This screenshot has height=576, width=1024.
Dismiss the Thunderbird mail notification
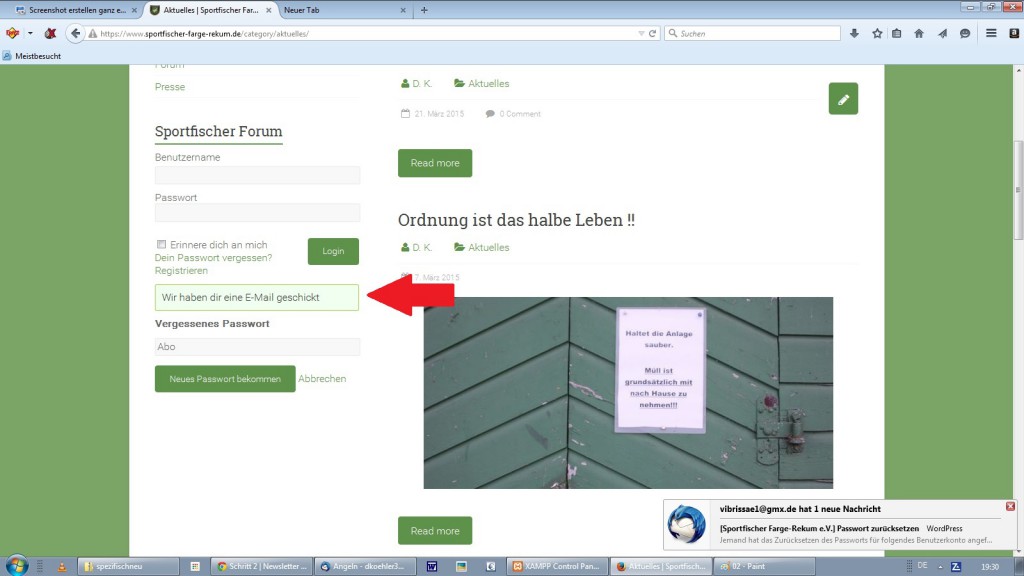coord(1010,506)
